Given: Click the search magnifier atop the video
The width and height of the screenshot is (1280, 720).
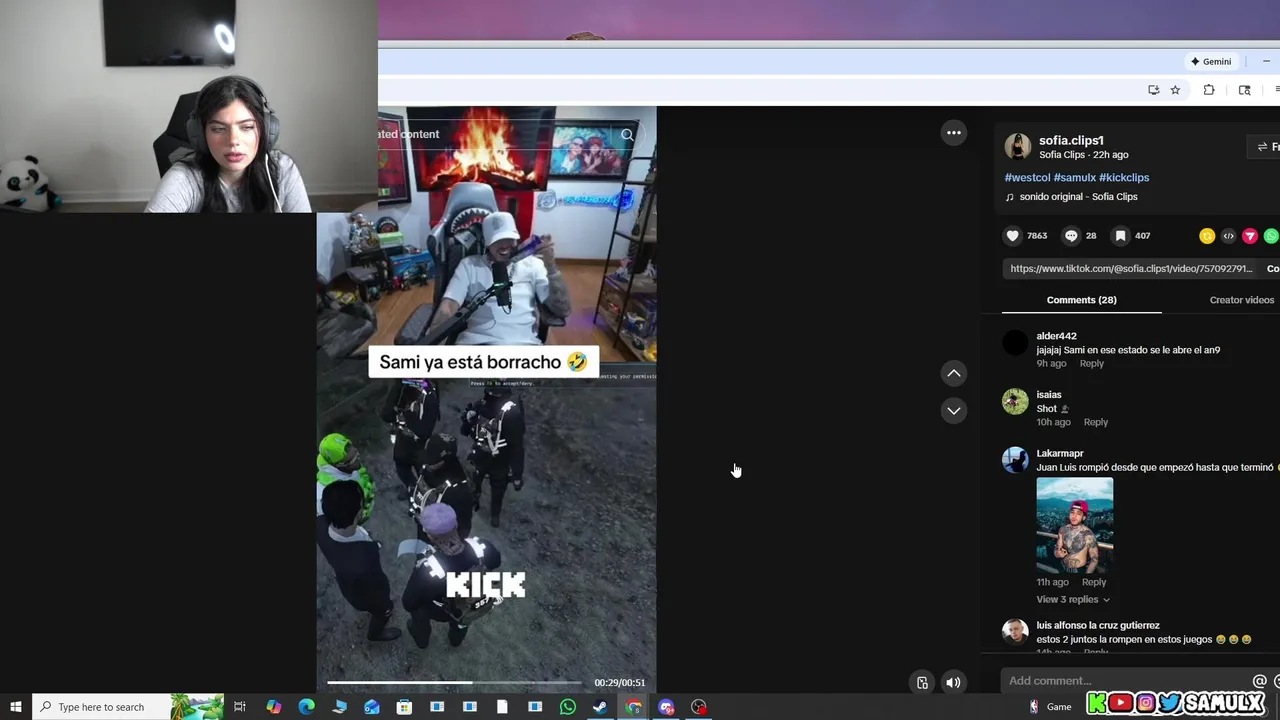Looking at the screenshot, I should pyautogui.click(x=627, y=135).
